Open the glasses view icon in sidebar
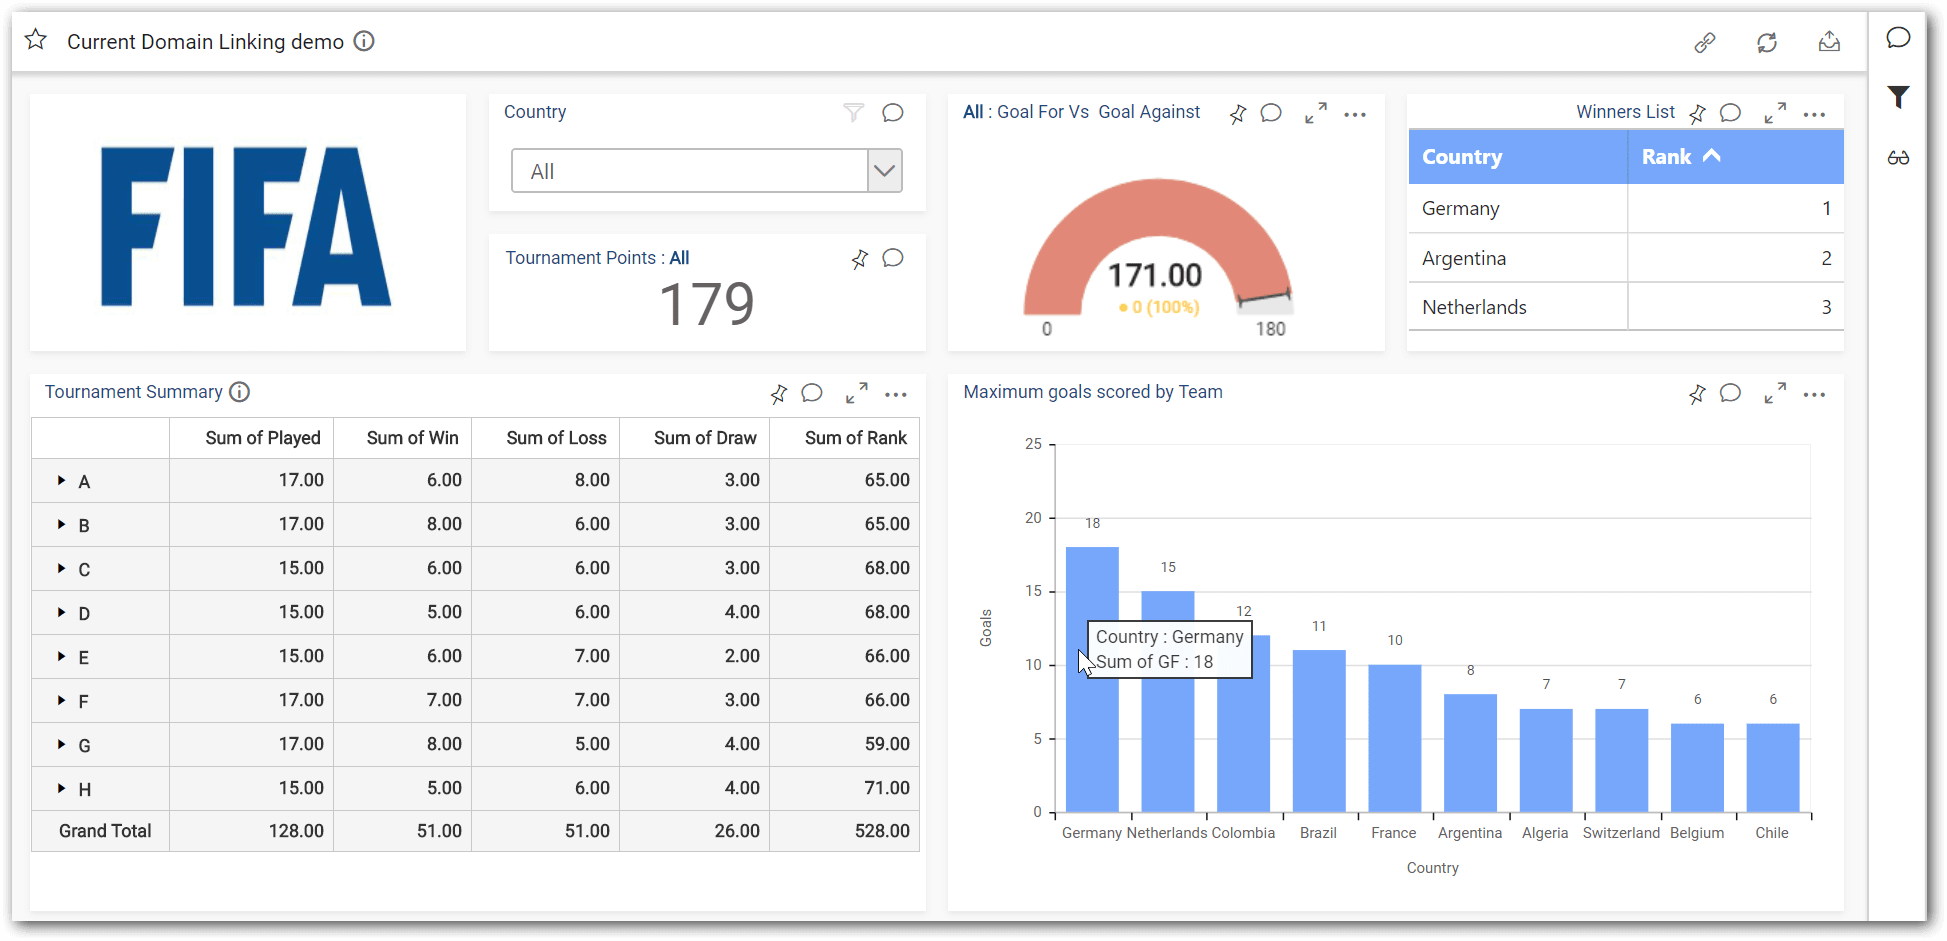The width and height of the screenshot is (1947, 941). pyautogui.click(x=1898, y=158)
